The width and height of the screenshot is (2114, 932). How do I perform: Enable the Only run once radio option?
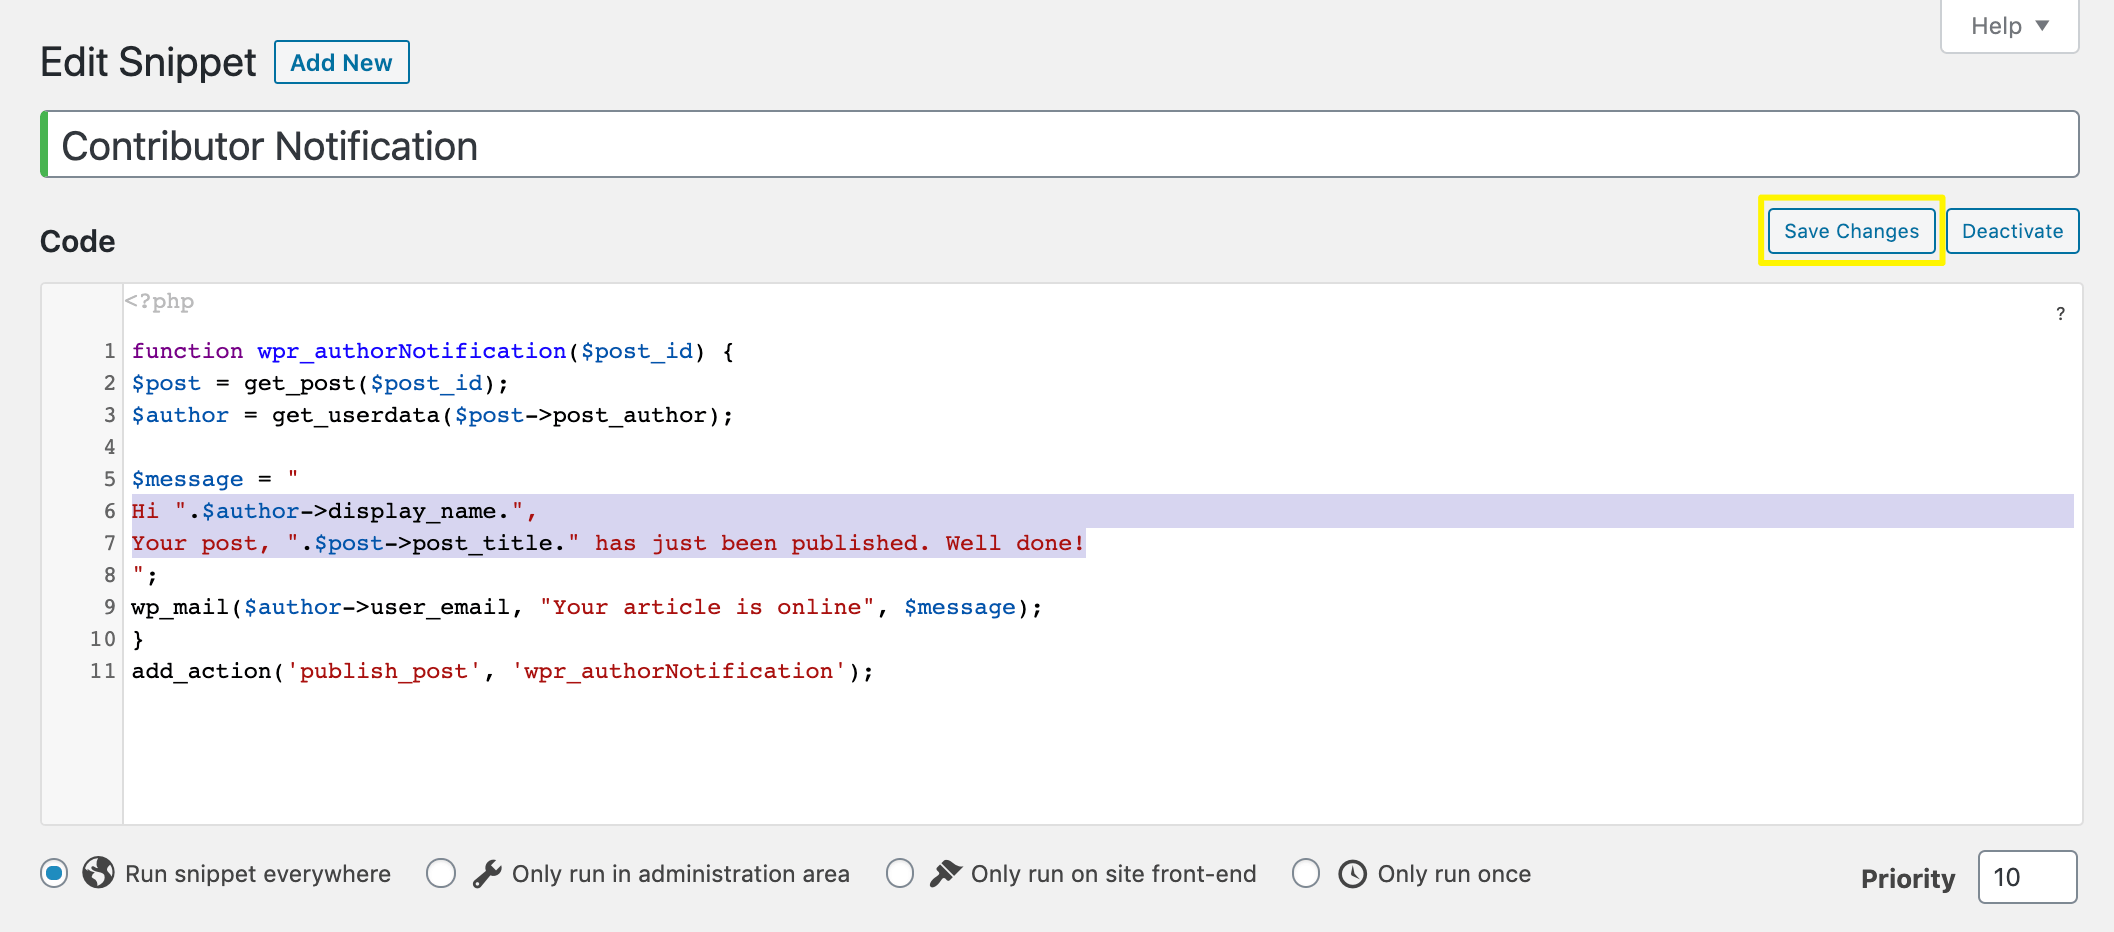pos(1306,873)
